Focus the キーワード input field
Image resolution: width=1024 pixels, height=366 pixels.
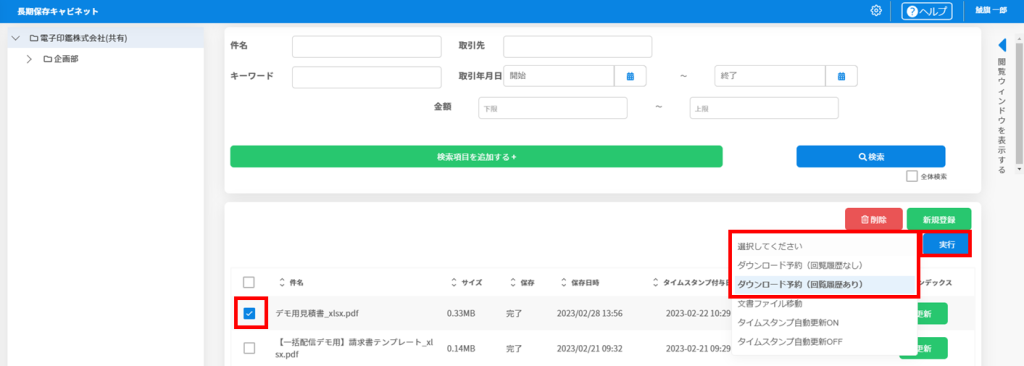pyautogui.click(x=367, y=77)
